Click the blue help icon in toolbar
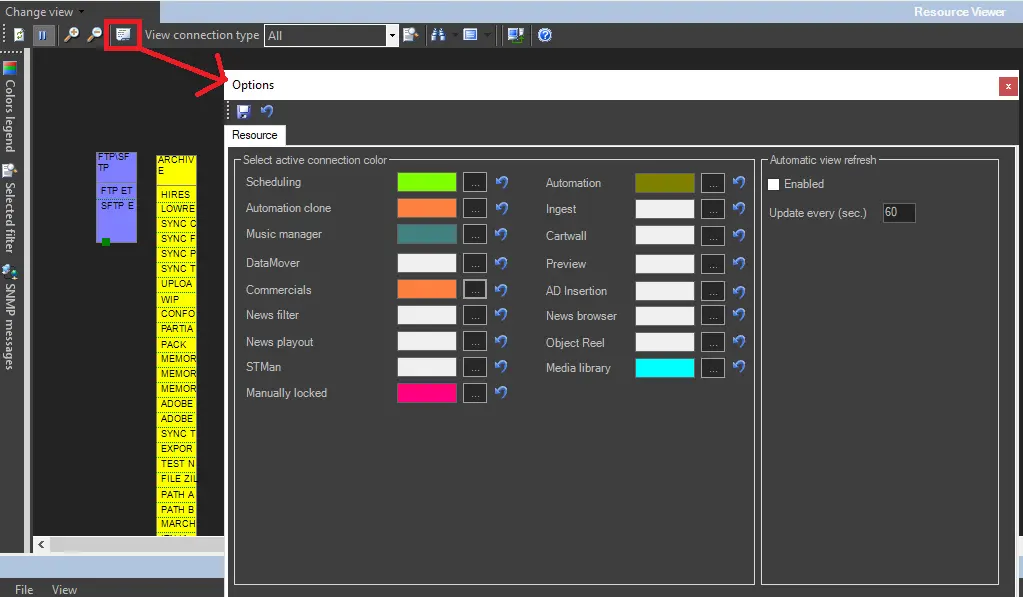Screen dimensions: 1023x597 (x=545, y=35)
